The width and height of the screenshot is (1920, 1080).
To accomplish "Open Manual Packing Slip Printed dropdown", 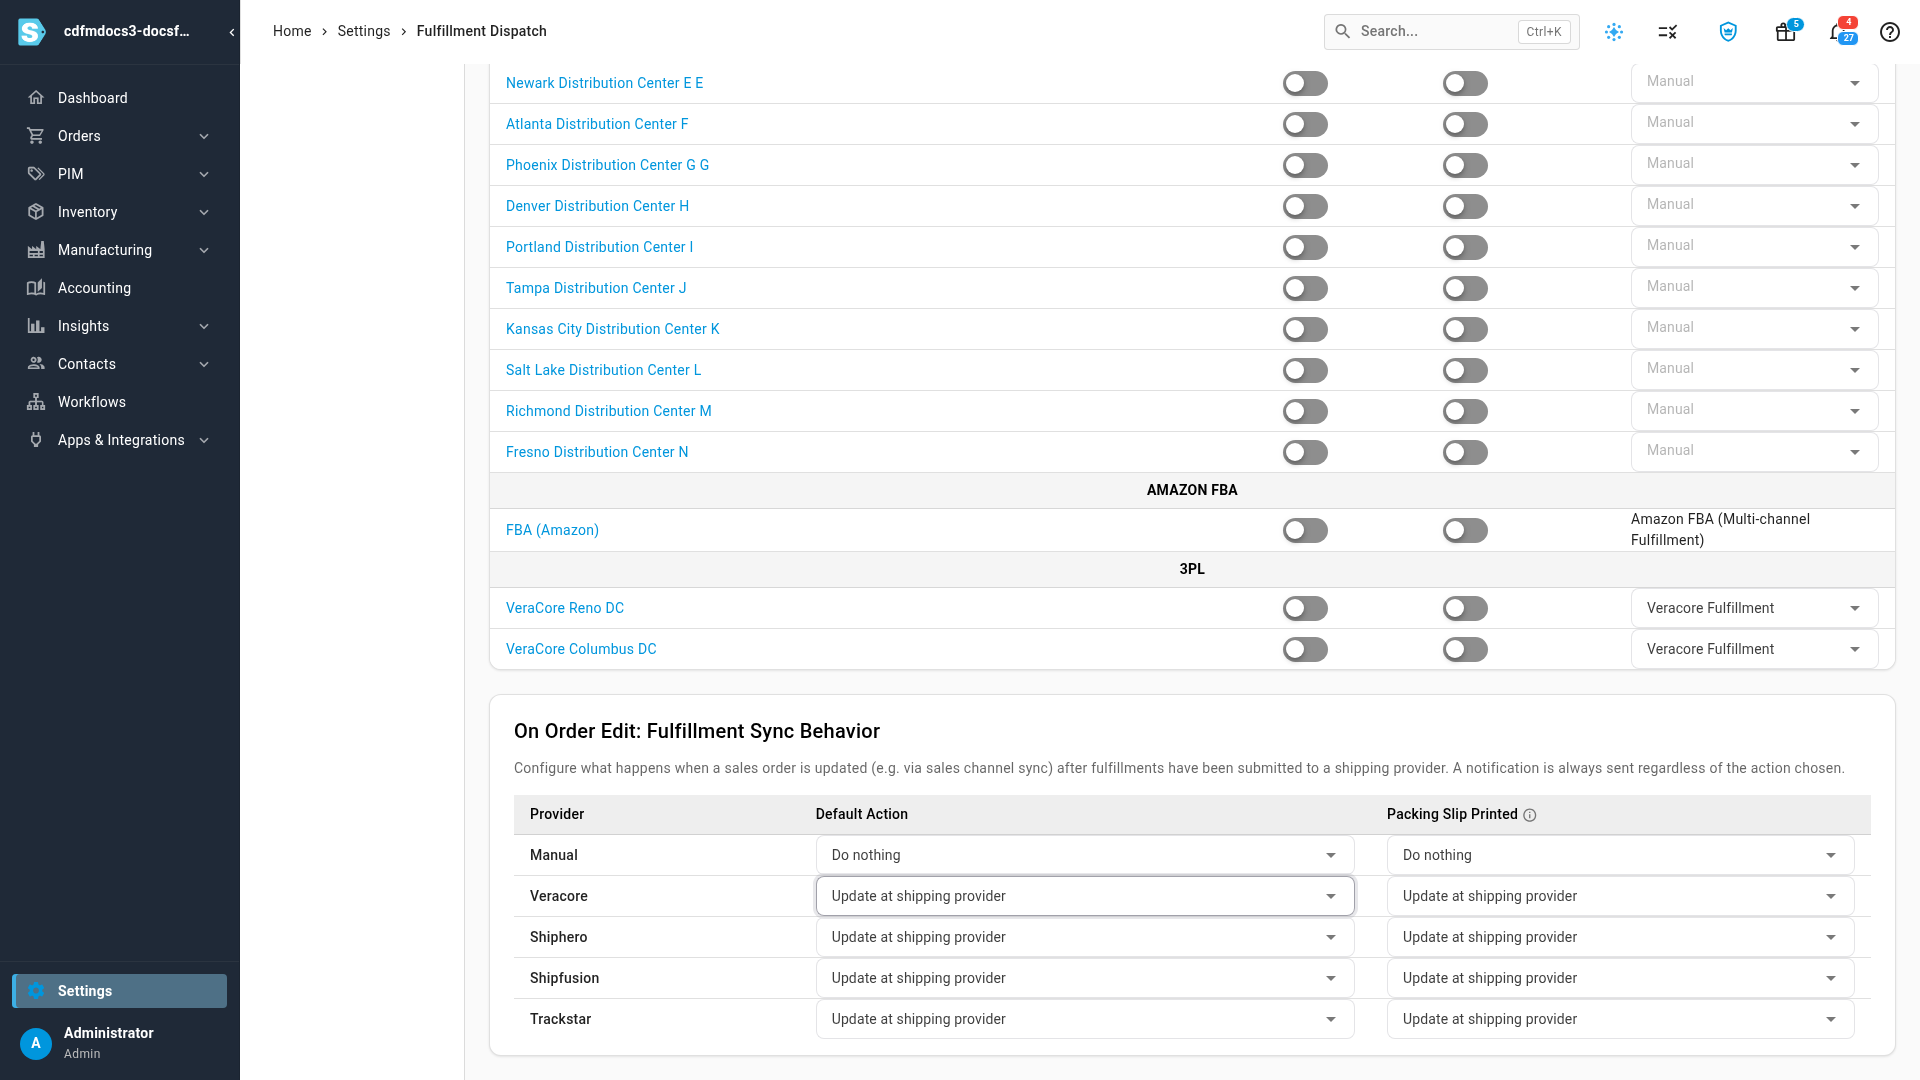I will (1620, 855).
